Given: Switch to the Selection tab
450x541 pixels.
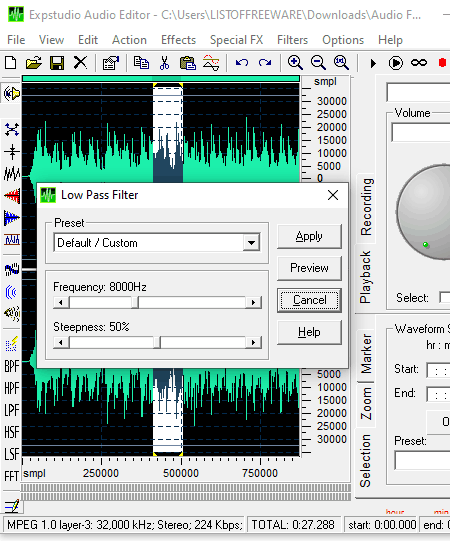Looking at the screenshot, I should [x=365, y=461].
